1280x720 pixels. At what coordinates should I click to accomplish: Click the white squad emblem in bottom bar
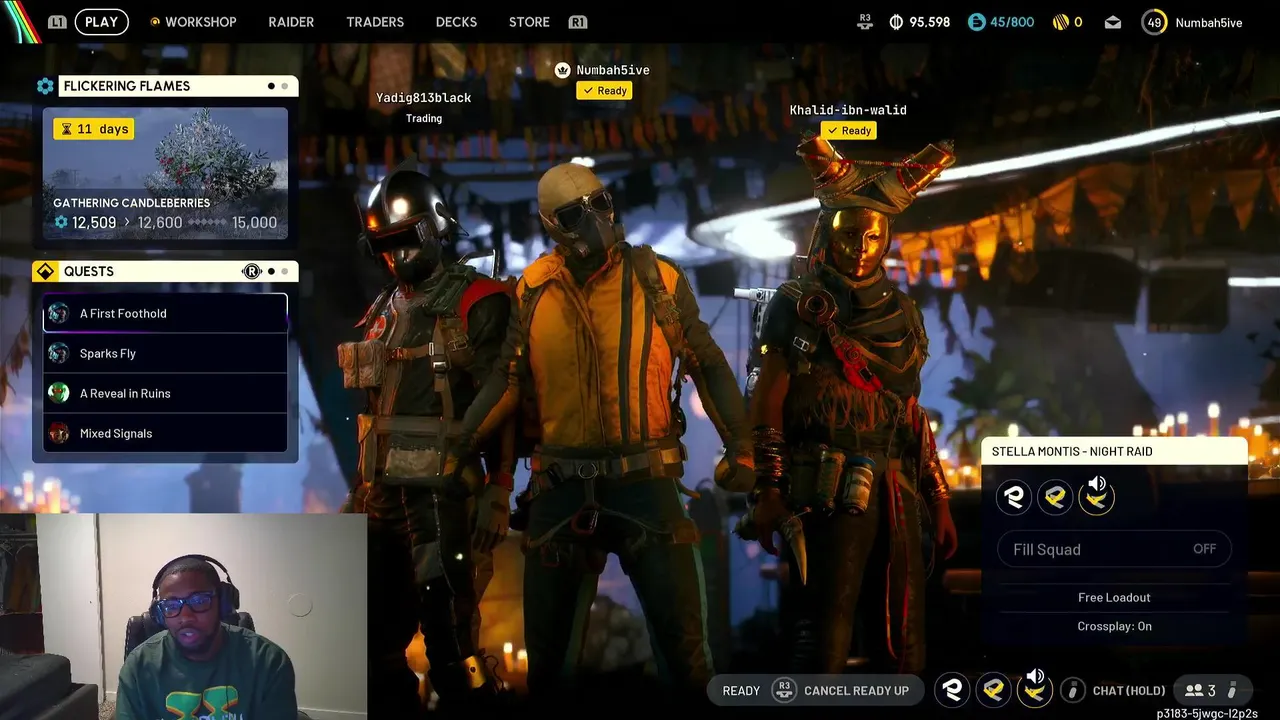(952, 690)
